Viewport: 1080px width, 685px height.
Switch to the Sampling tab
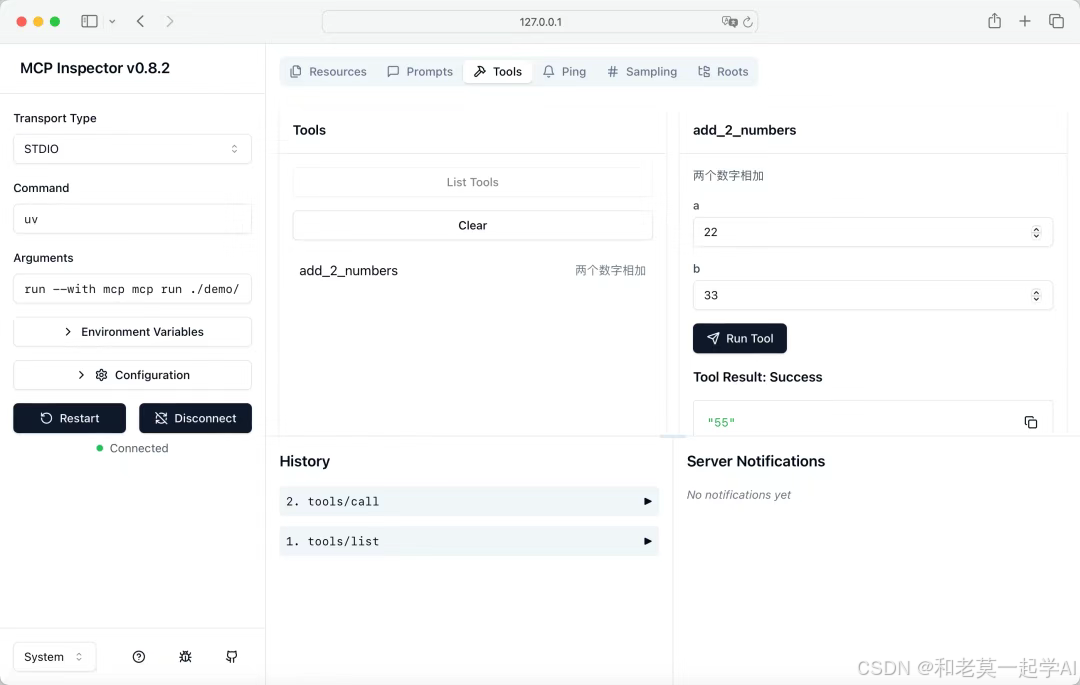(x=642, y=72)
